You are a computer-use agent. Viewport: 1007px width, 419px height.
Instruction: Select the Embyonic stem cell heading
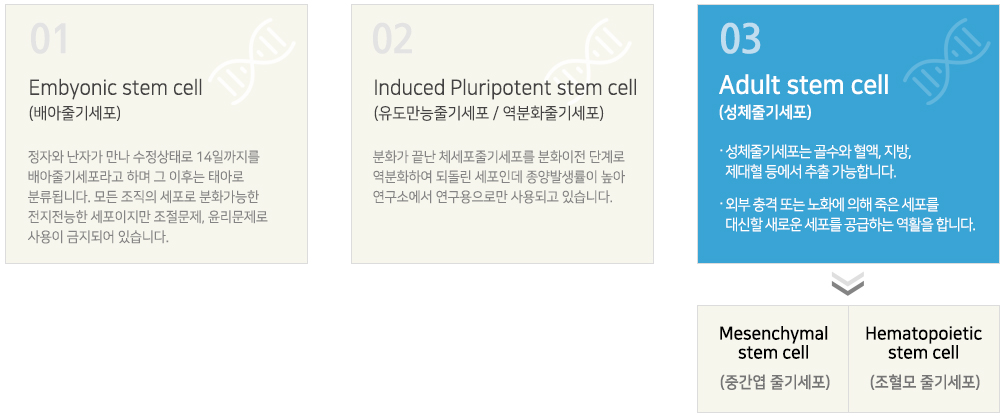coord(116,87)
